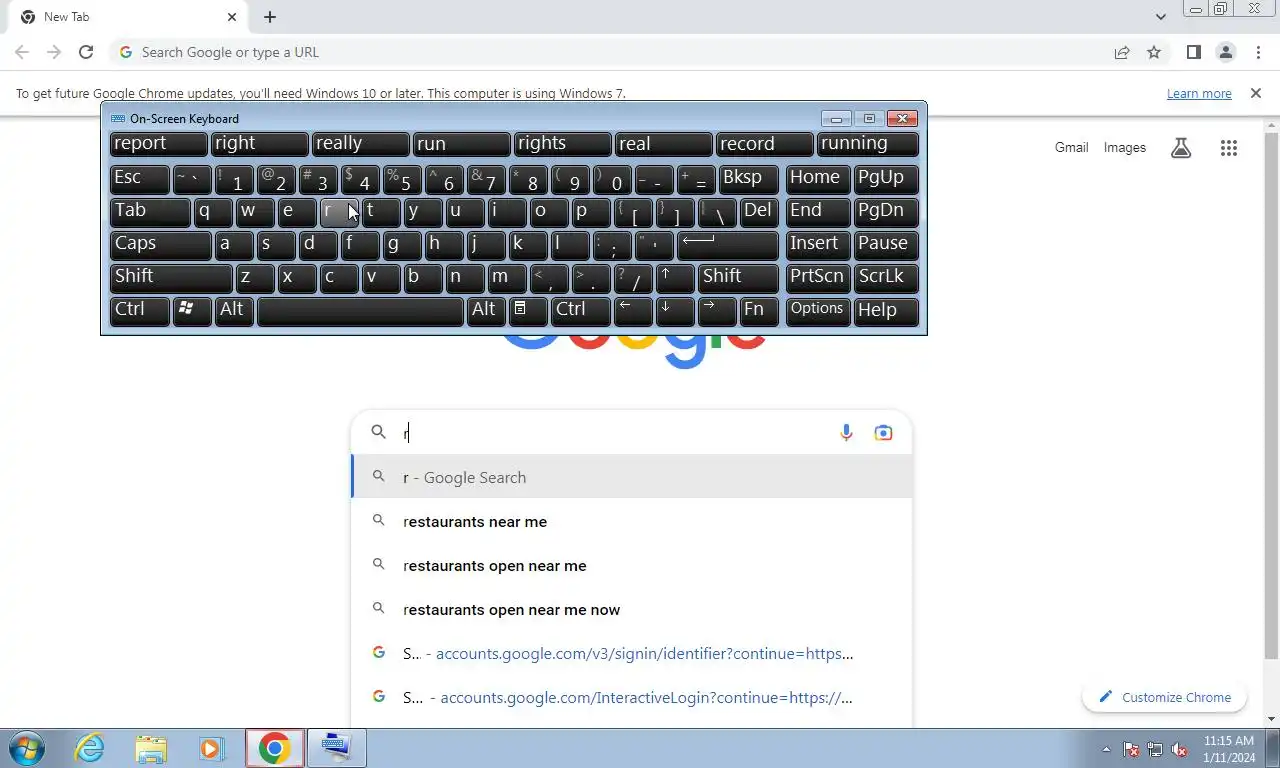Click Customize Chrome button

pos(1165,697)
